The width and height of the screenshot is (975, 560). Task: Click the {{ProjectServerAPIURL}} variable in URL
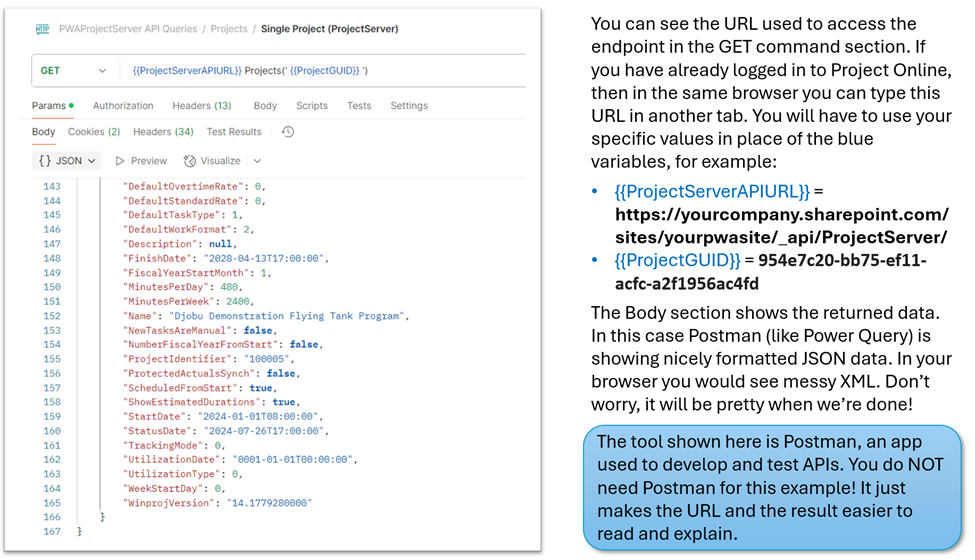(187, 71)
